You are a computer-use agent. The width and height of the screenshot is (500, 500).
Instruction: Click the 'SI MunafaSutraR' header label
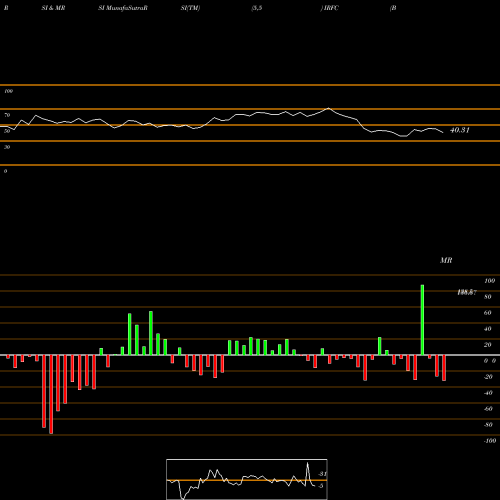tap(123, 8)
